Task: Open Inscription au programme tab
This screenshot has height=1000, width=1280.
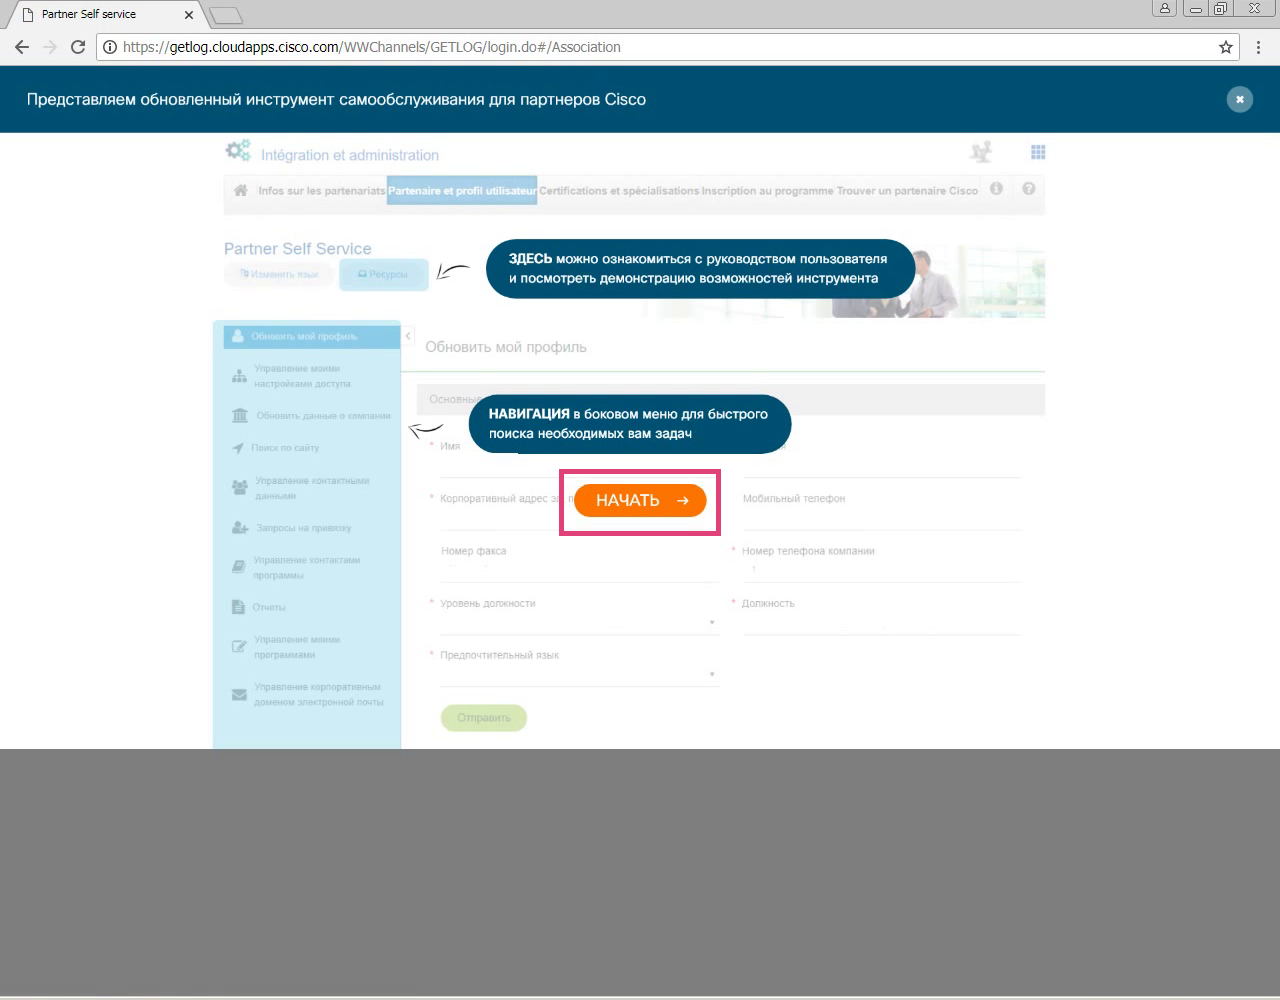Action: pos(767,190)
